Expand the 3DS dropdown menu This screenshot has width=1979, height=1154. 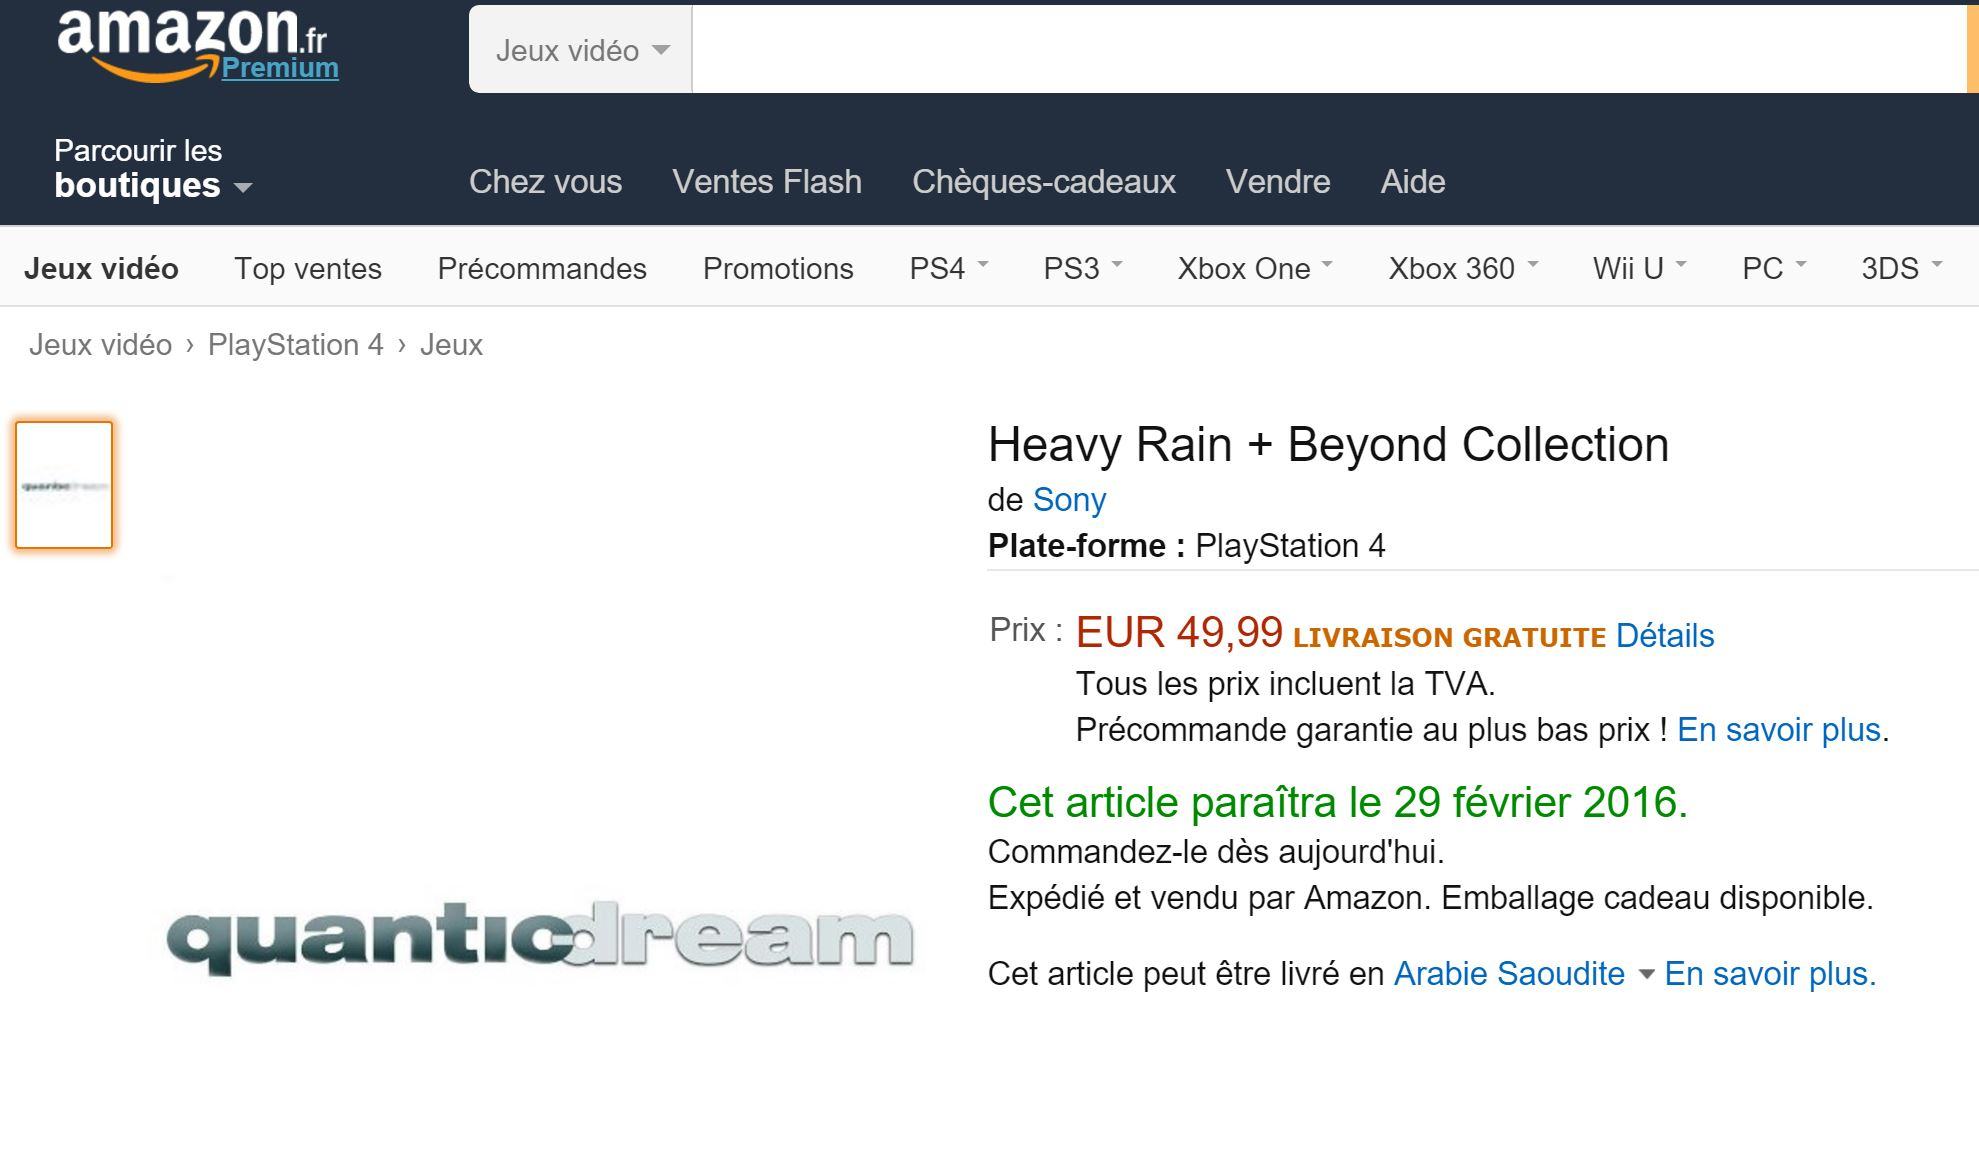(x=1901, y=268)
